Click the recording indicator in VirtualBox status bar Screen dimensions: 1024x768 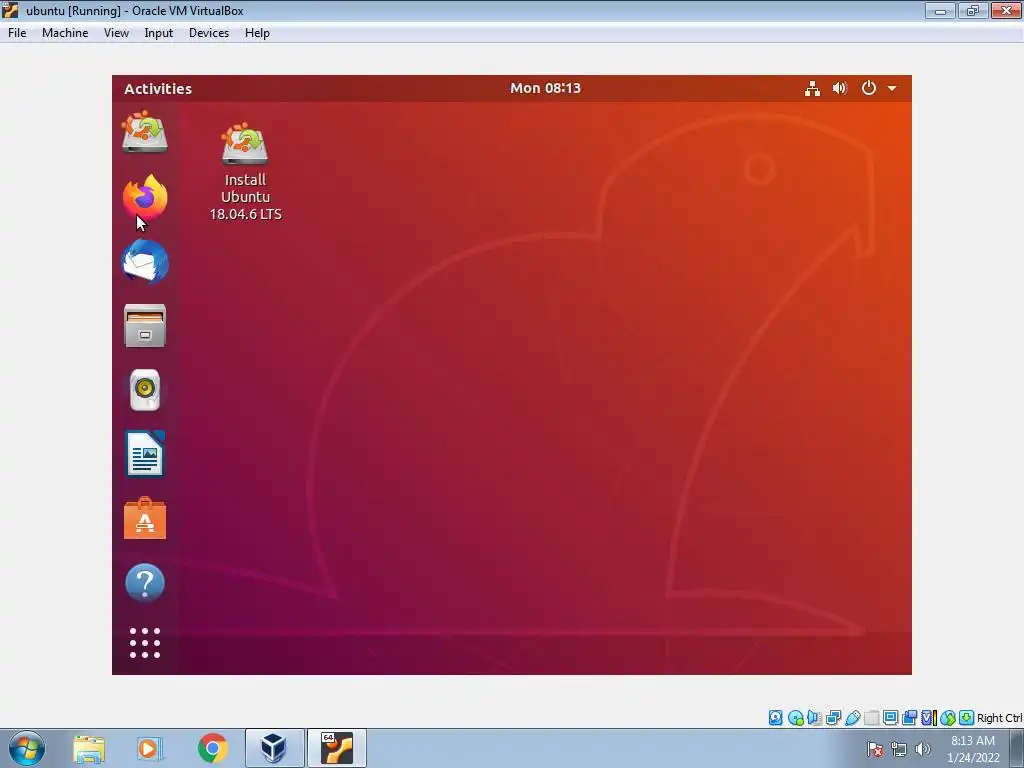pos(909,718)
